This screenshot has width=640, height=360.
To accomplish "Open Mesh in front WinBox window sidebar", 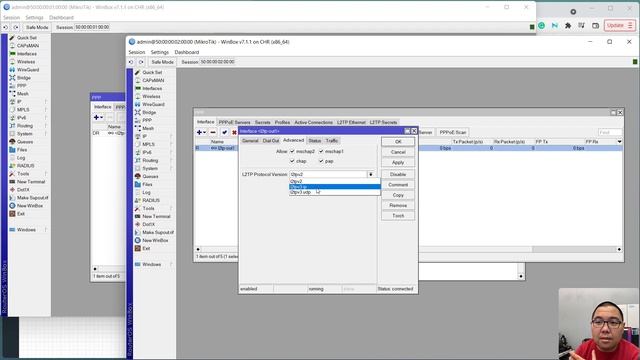I will (148, 128).
